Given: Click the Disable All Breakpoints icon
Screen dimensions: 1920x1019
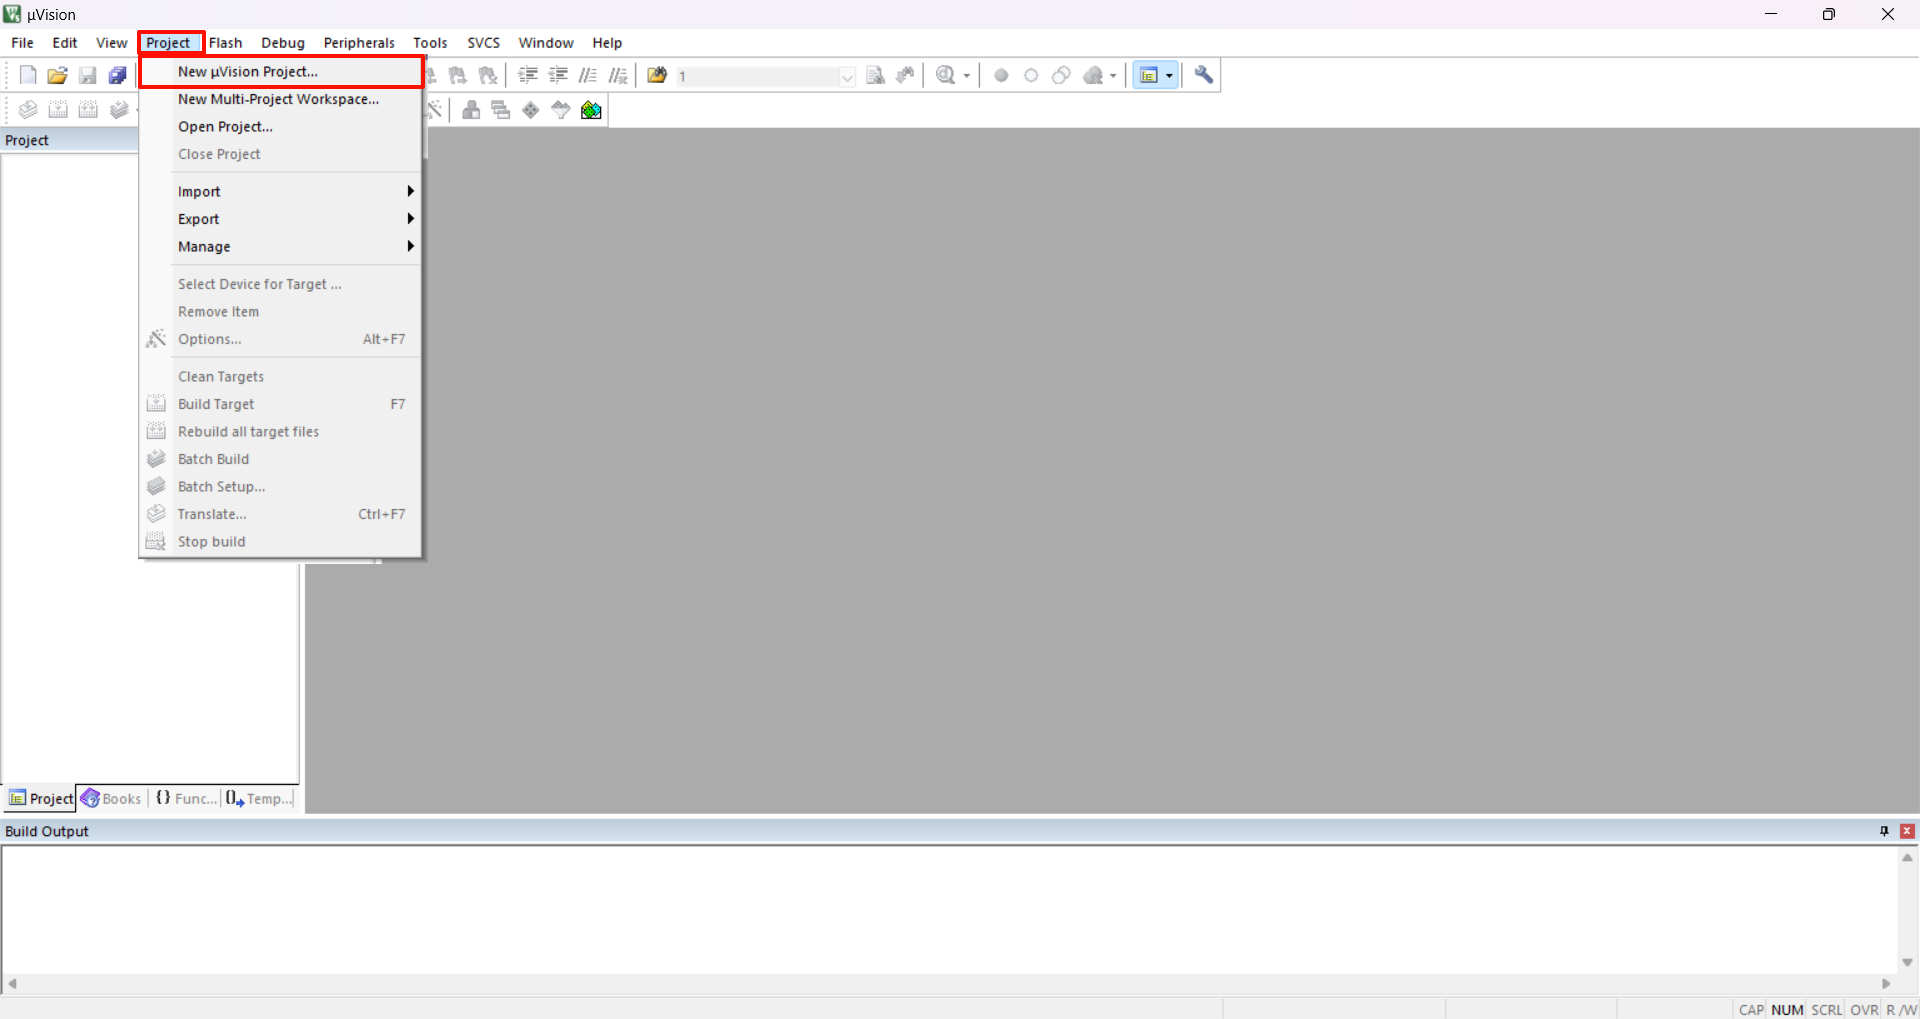Looking at the screenshot, I should pos(1061,75).
